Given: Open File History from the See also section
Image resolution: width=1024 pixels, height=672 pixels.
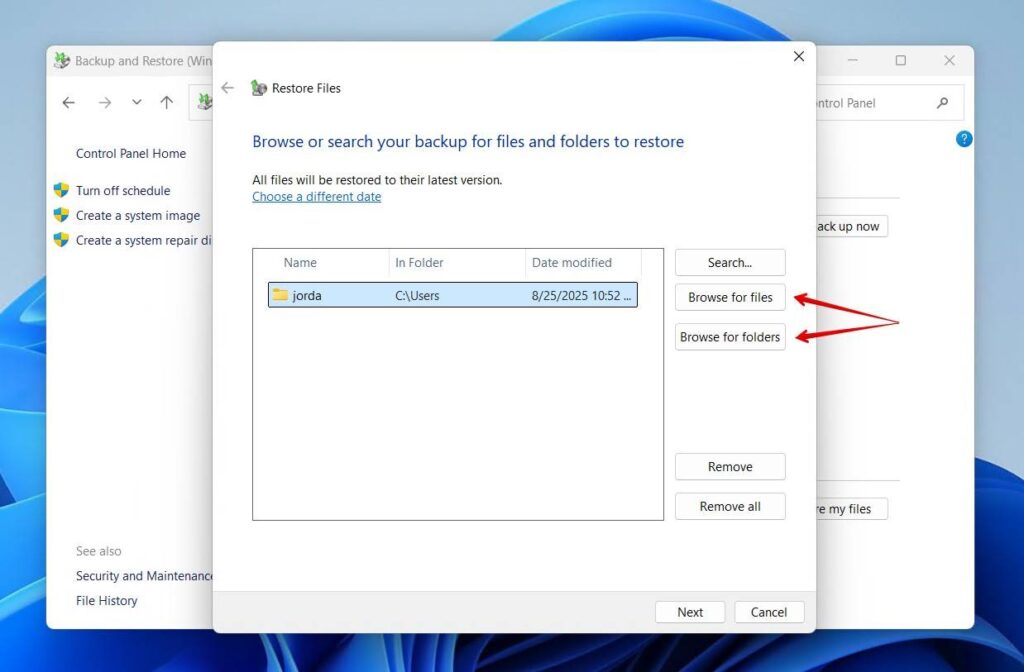Looking at the screenshot, I should coord(106,600).
